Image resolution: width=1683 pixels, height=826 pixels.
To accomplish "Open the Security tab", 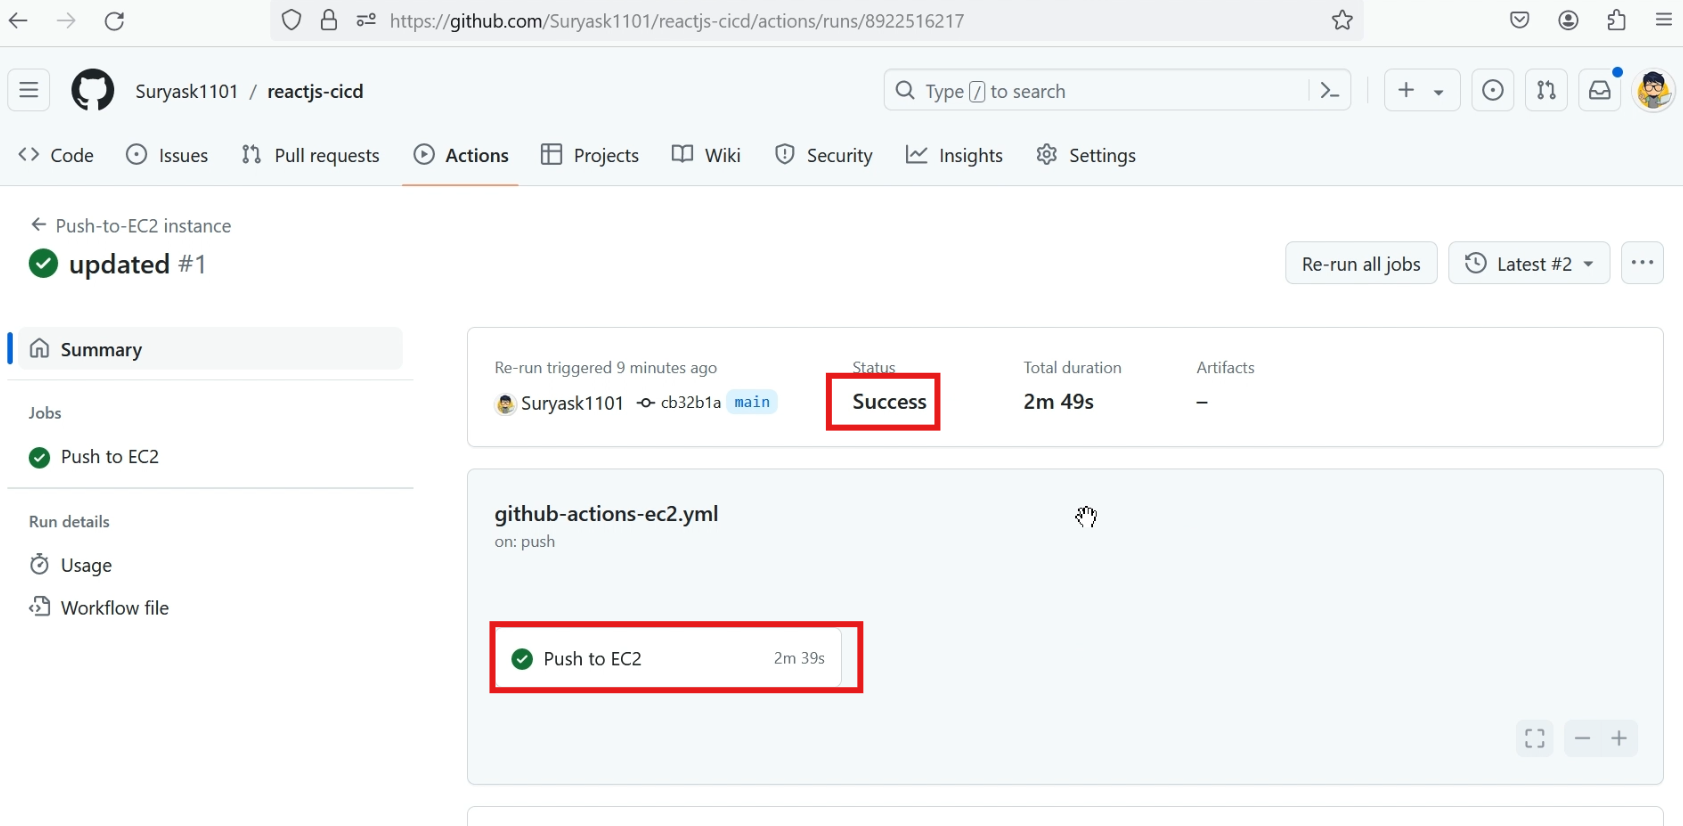I will tap(824, 155).
